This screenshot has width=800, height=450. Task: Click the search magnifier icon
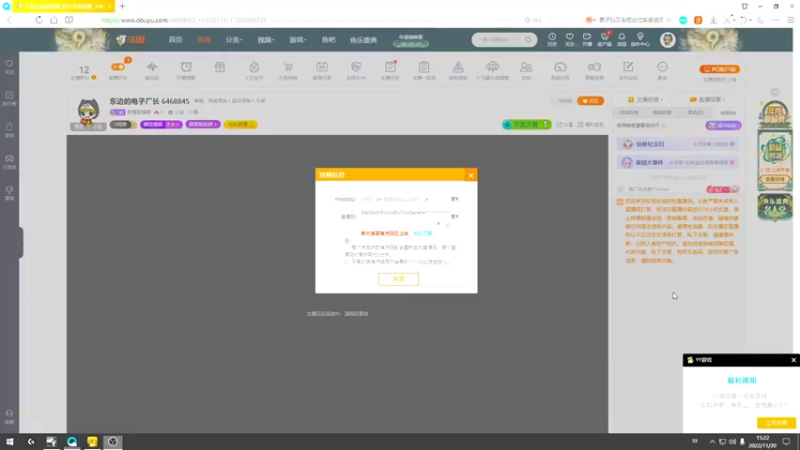tap(528, 39)
